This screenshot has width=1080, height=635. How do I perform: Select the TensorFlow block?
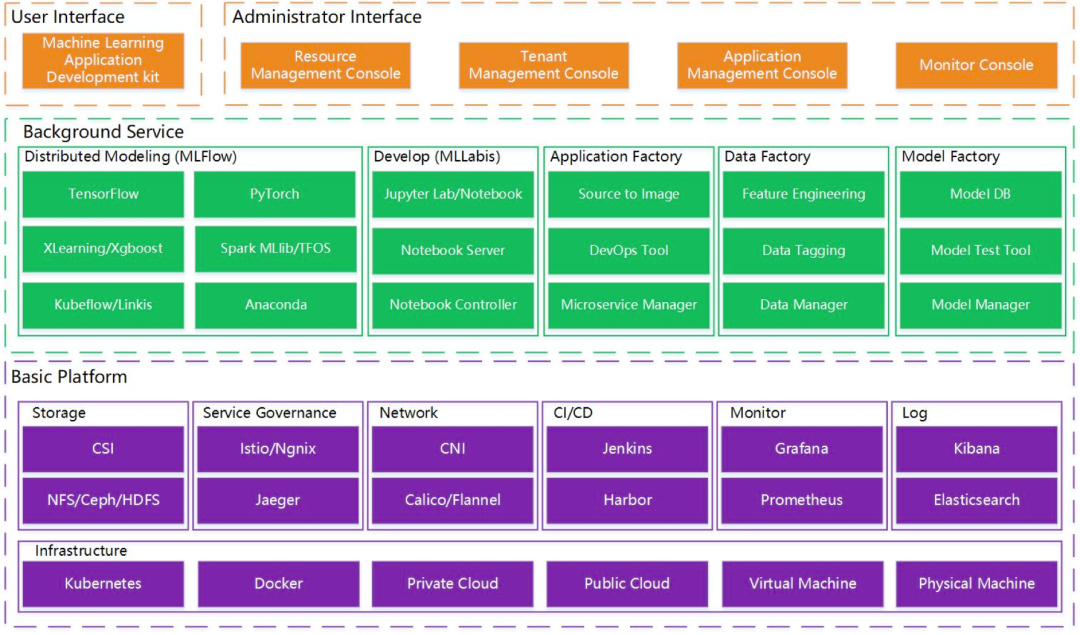click(x=103, y=194)
